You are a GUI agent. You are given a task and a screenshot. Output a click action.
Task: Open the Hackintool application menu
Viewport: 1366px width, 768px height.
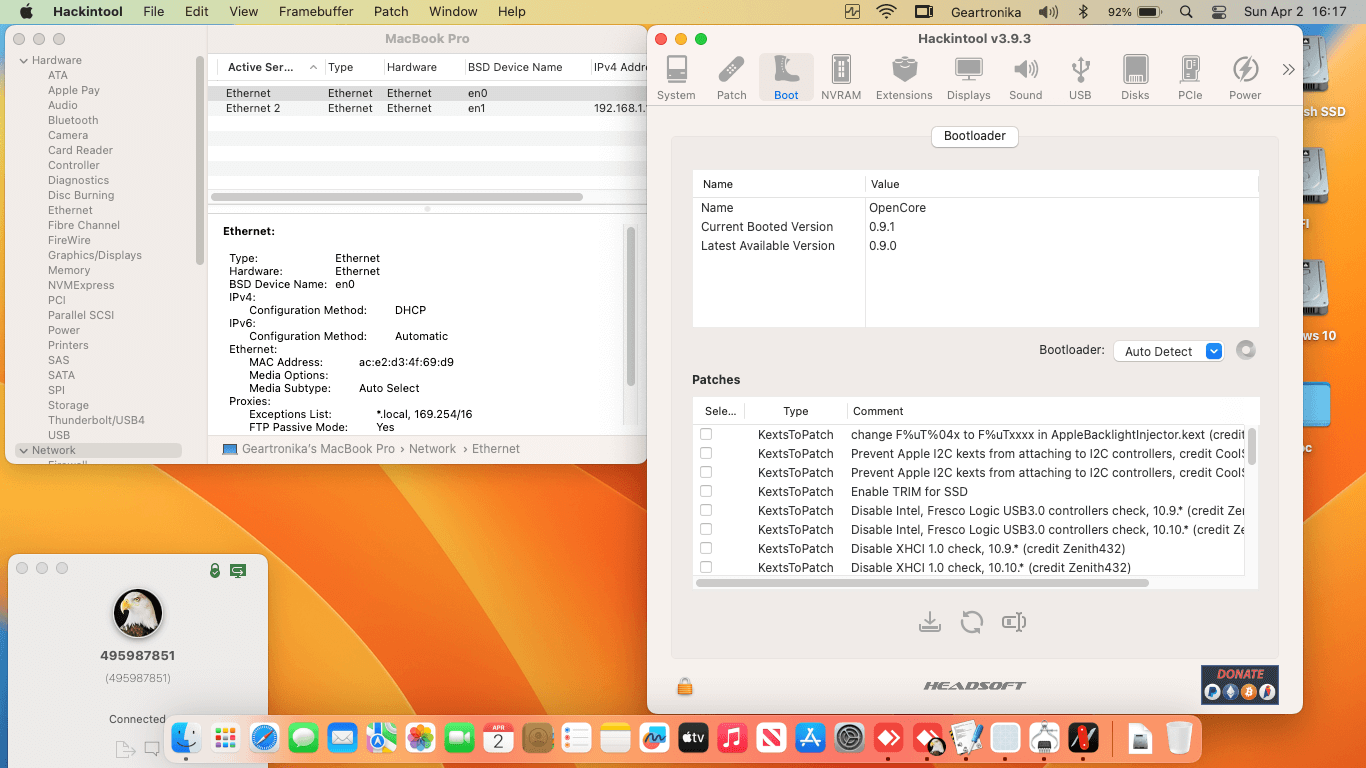coord(86,12)
